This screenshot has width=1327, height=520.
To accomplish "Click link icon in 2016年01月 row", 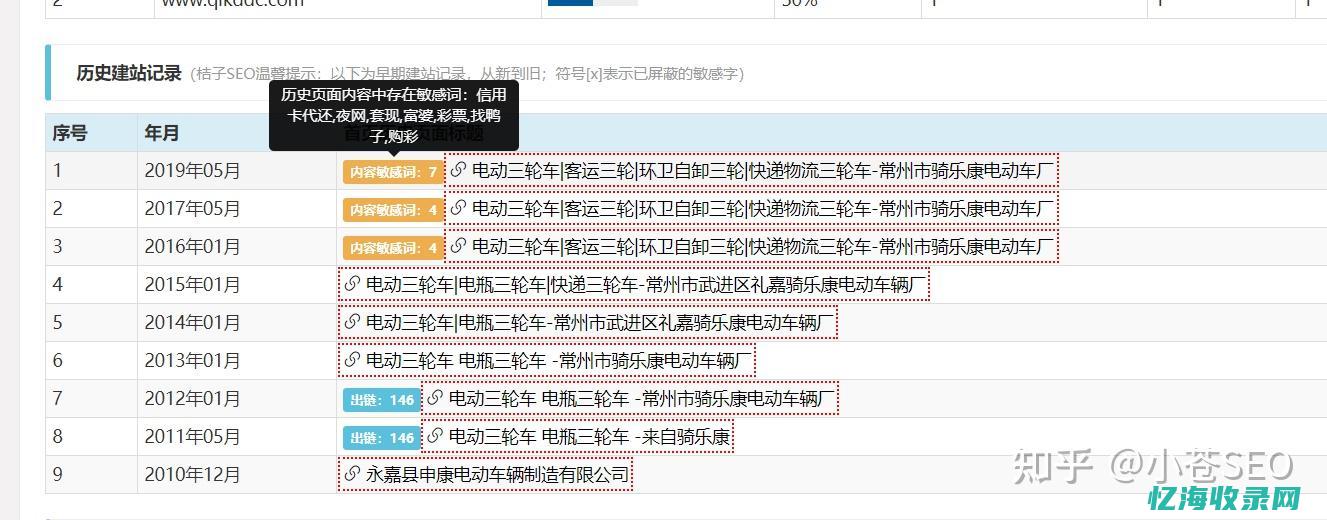I will coord(459,247).
